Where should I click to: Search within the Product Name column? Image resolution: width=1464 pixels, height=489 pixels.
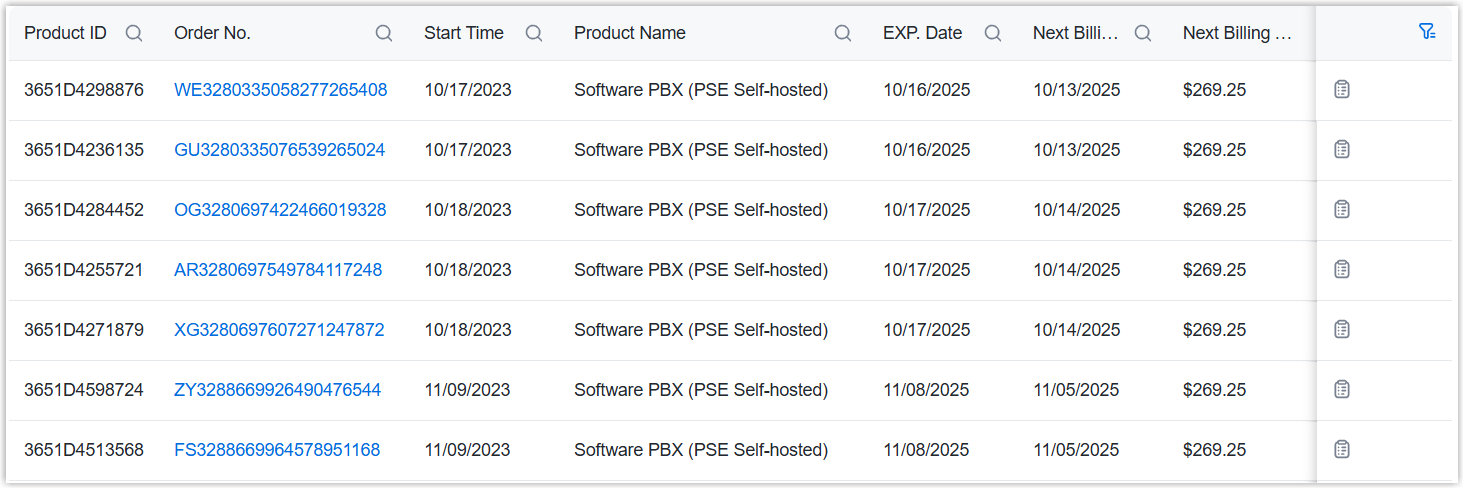[x=843, y=33]
